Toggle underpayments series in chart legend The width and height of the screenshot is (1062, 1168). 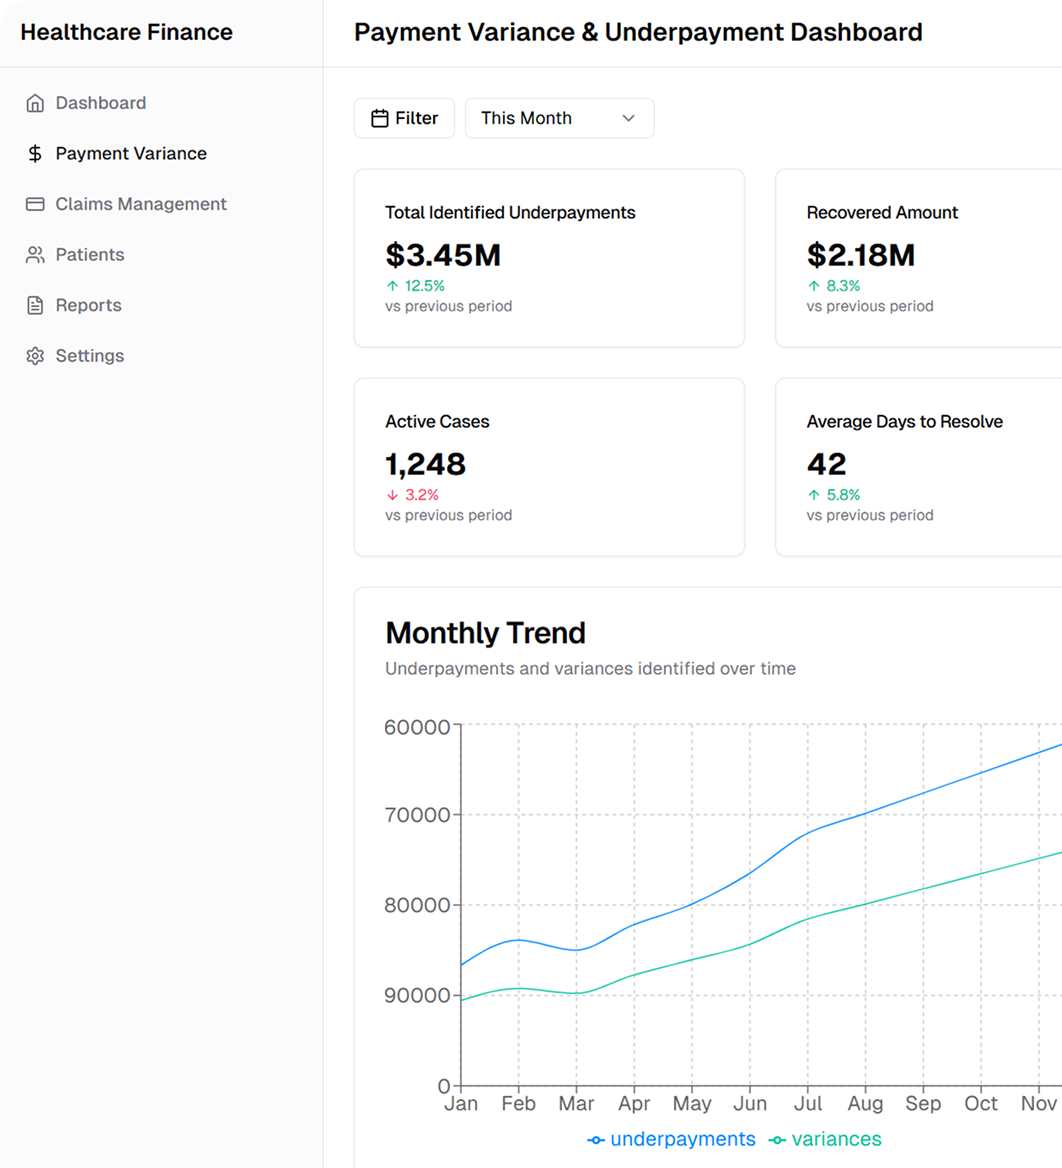click(x=672, y=1139)
